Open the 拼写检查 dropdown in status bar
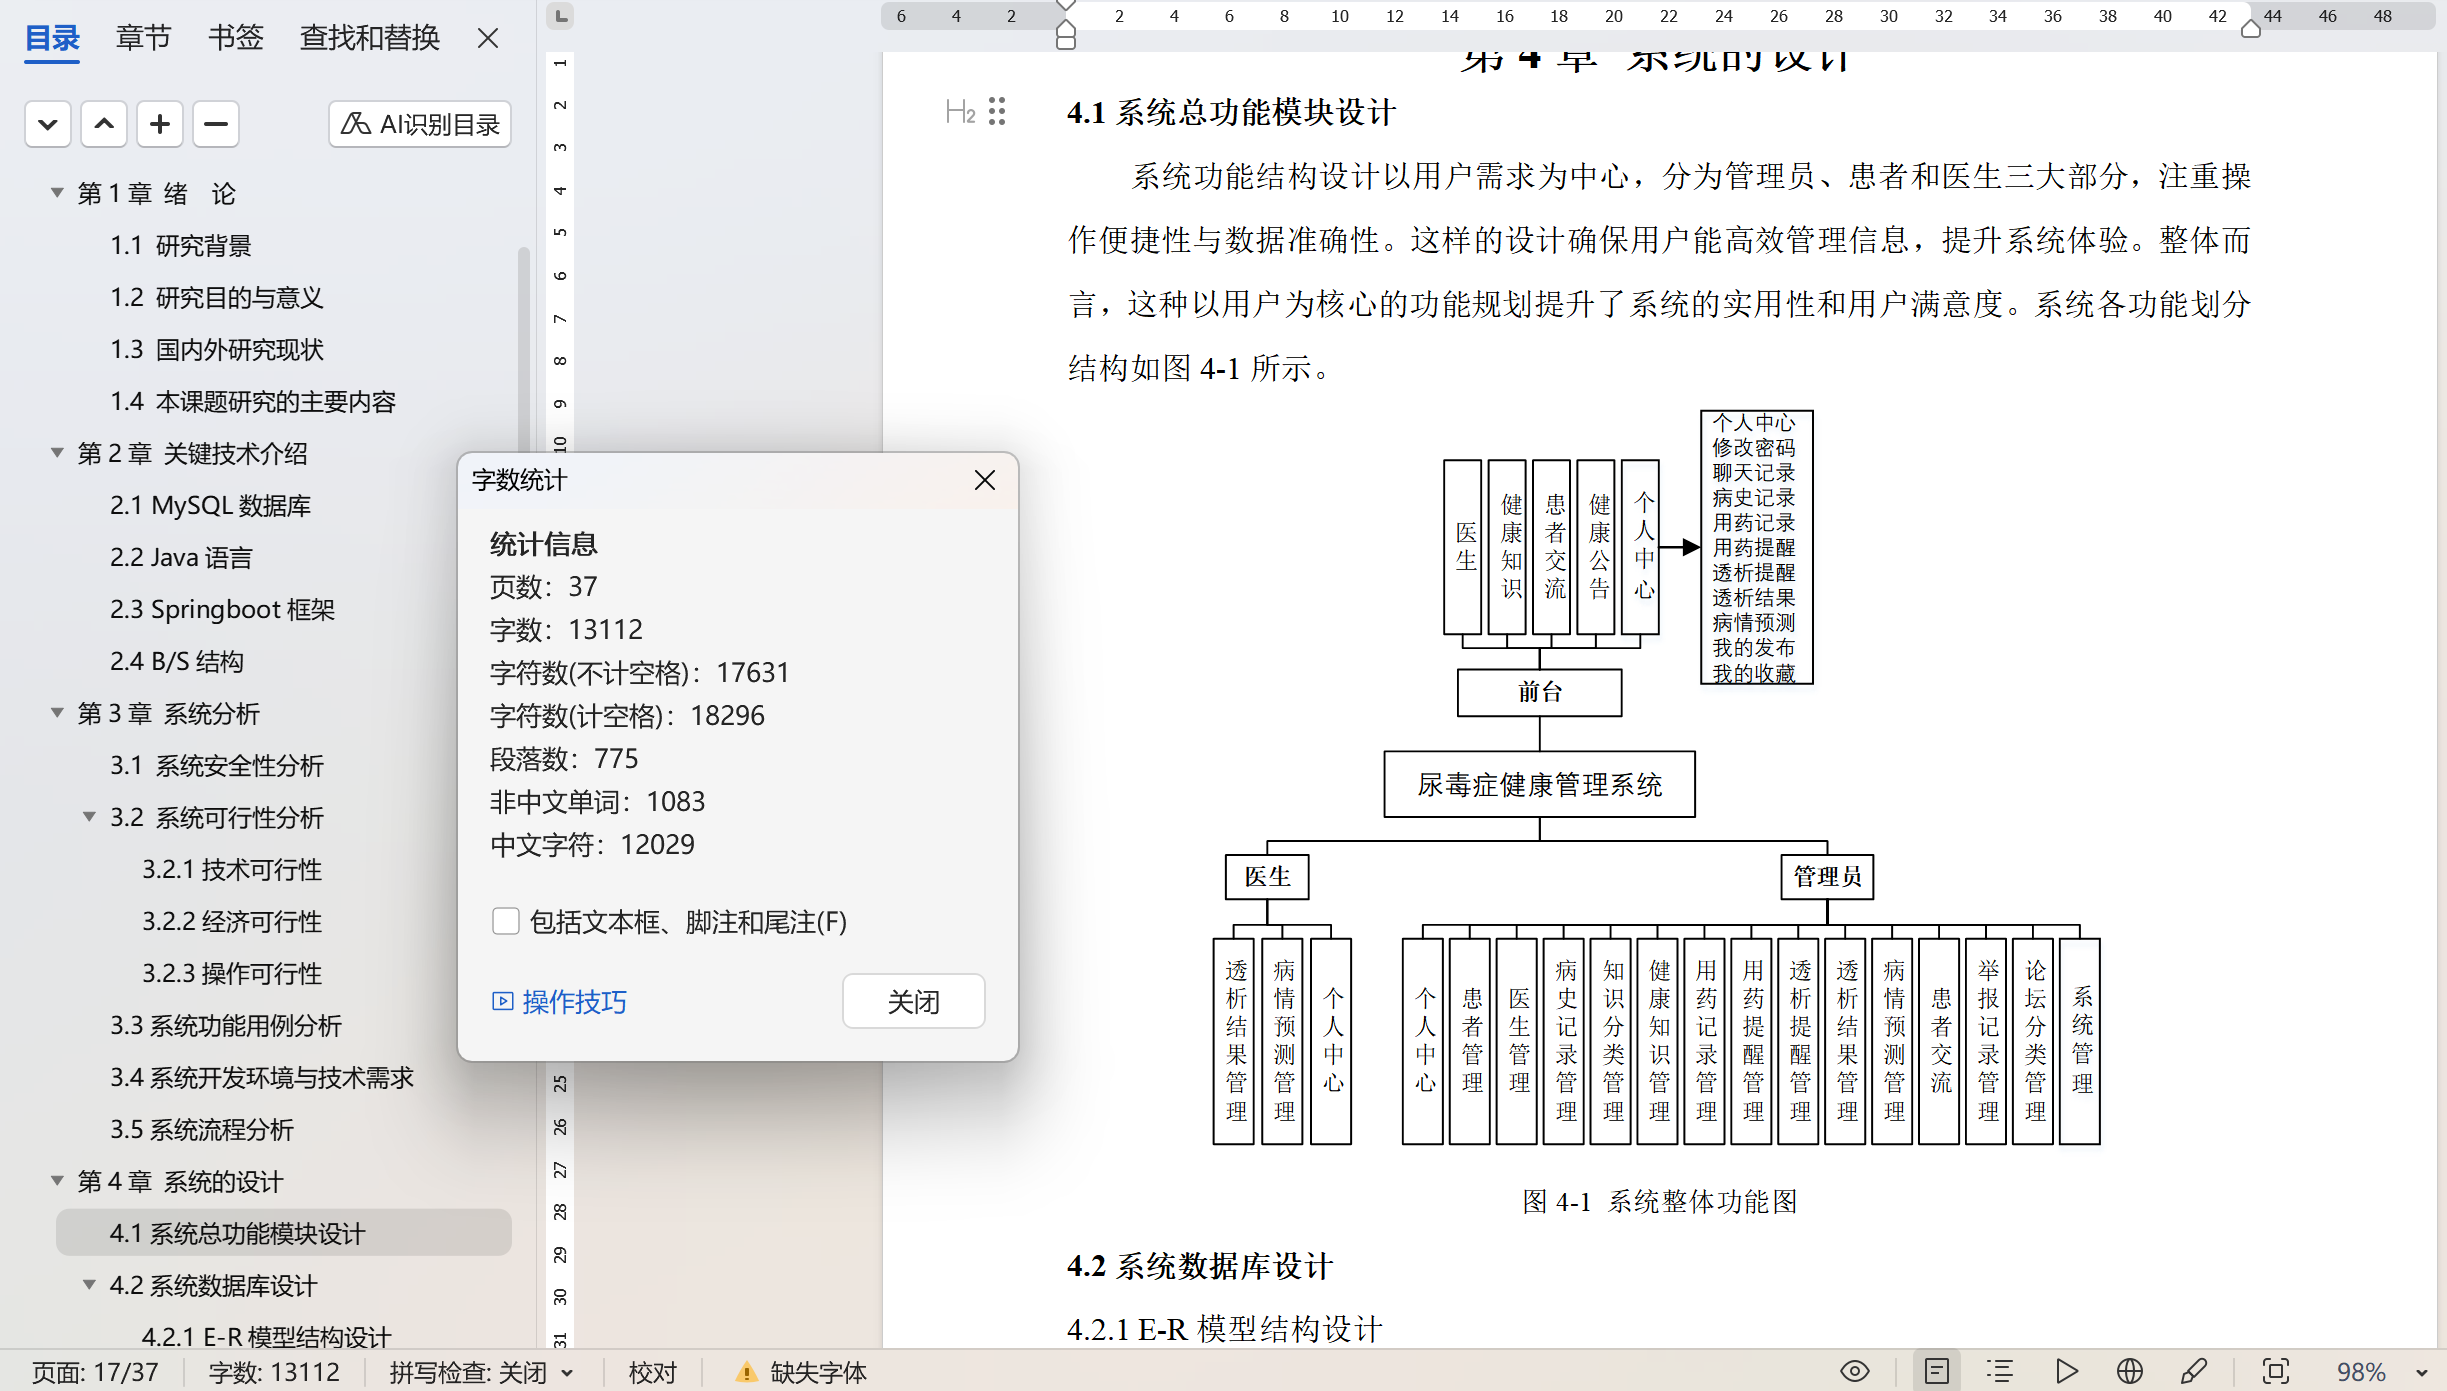The image size is (2447, 1391). (568, 1373)
